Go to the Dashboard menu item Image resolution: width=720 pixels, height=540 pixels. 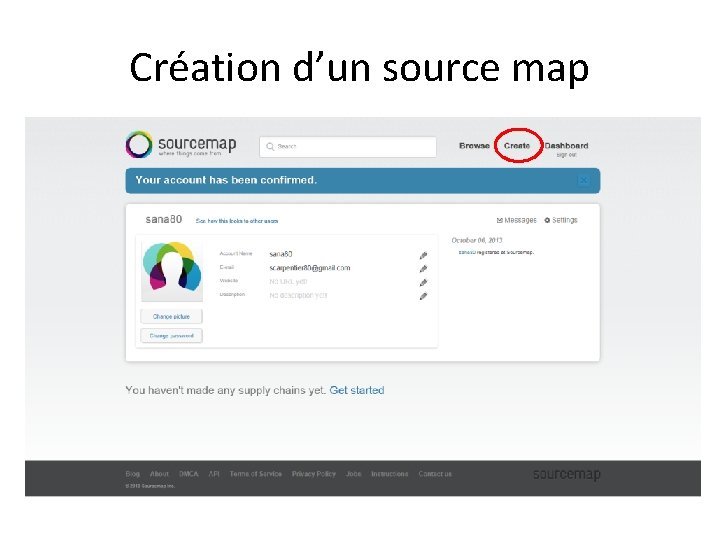(566, 146)
